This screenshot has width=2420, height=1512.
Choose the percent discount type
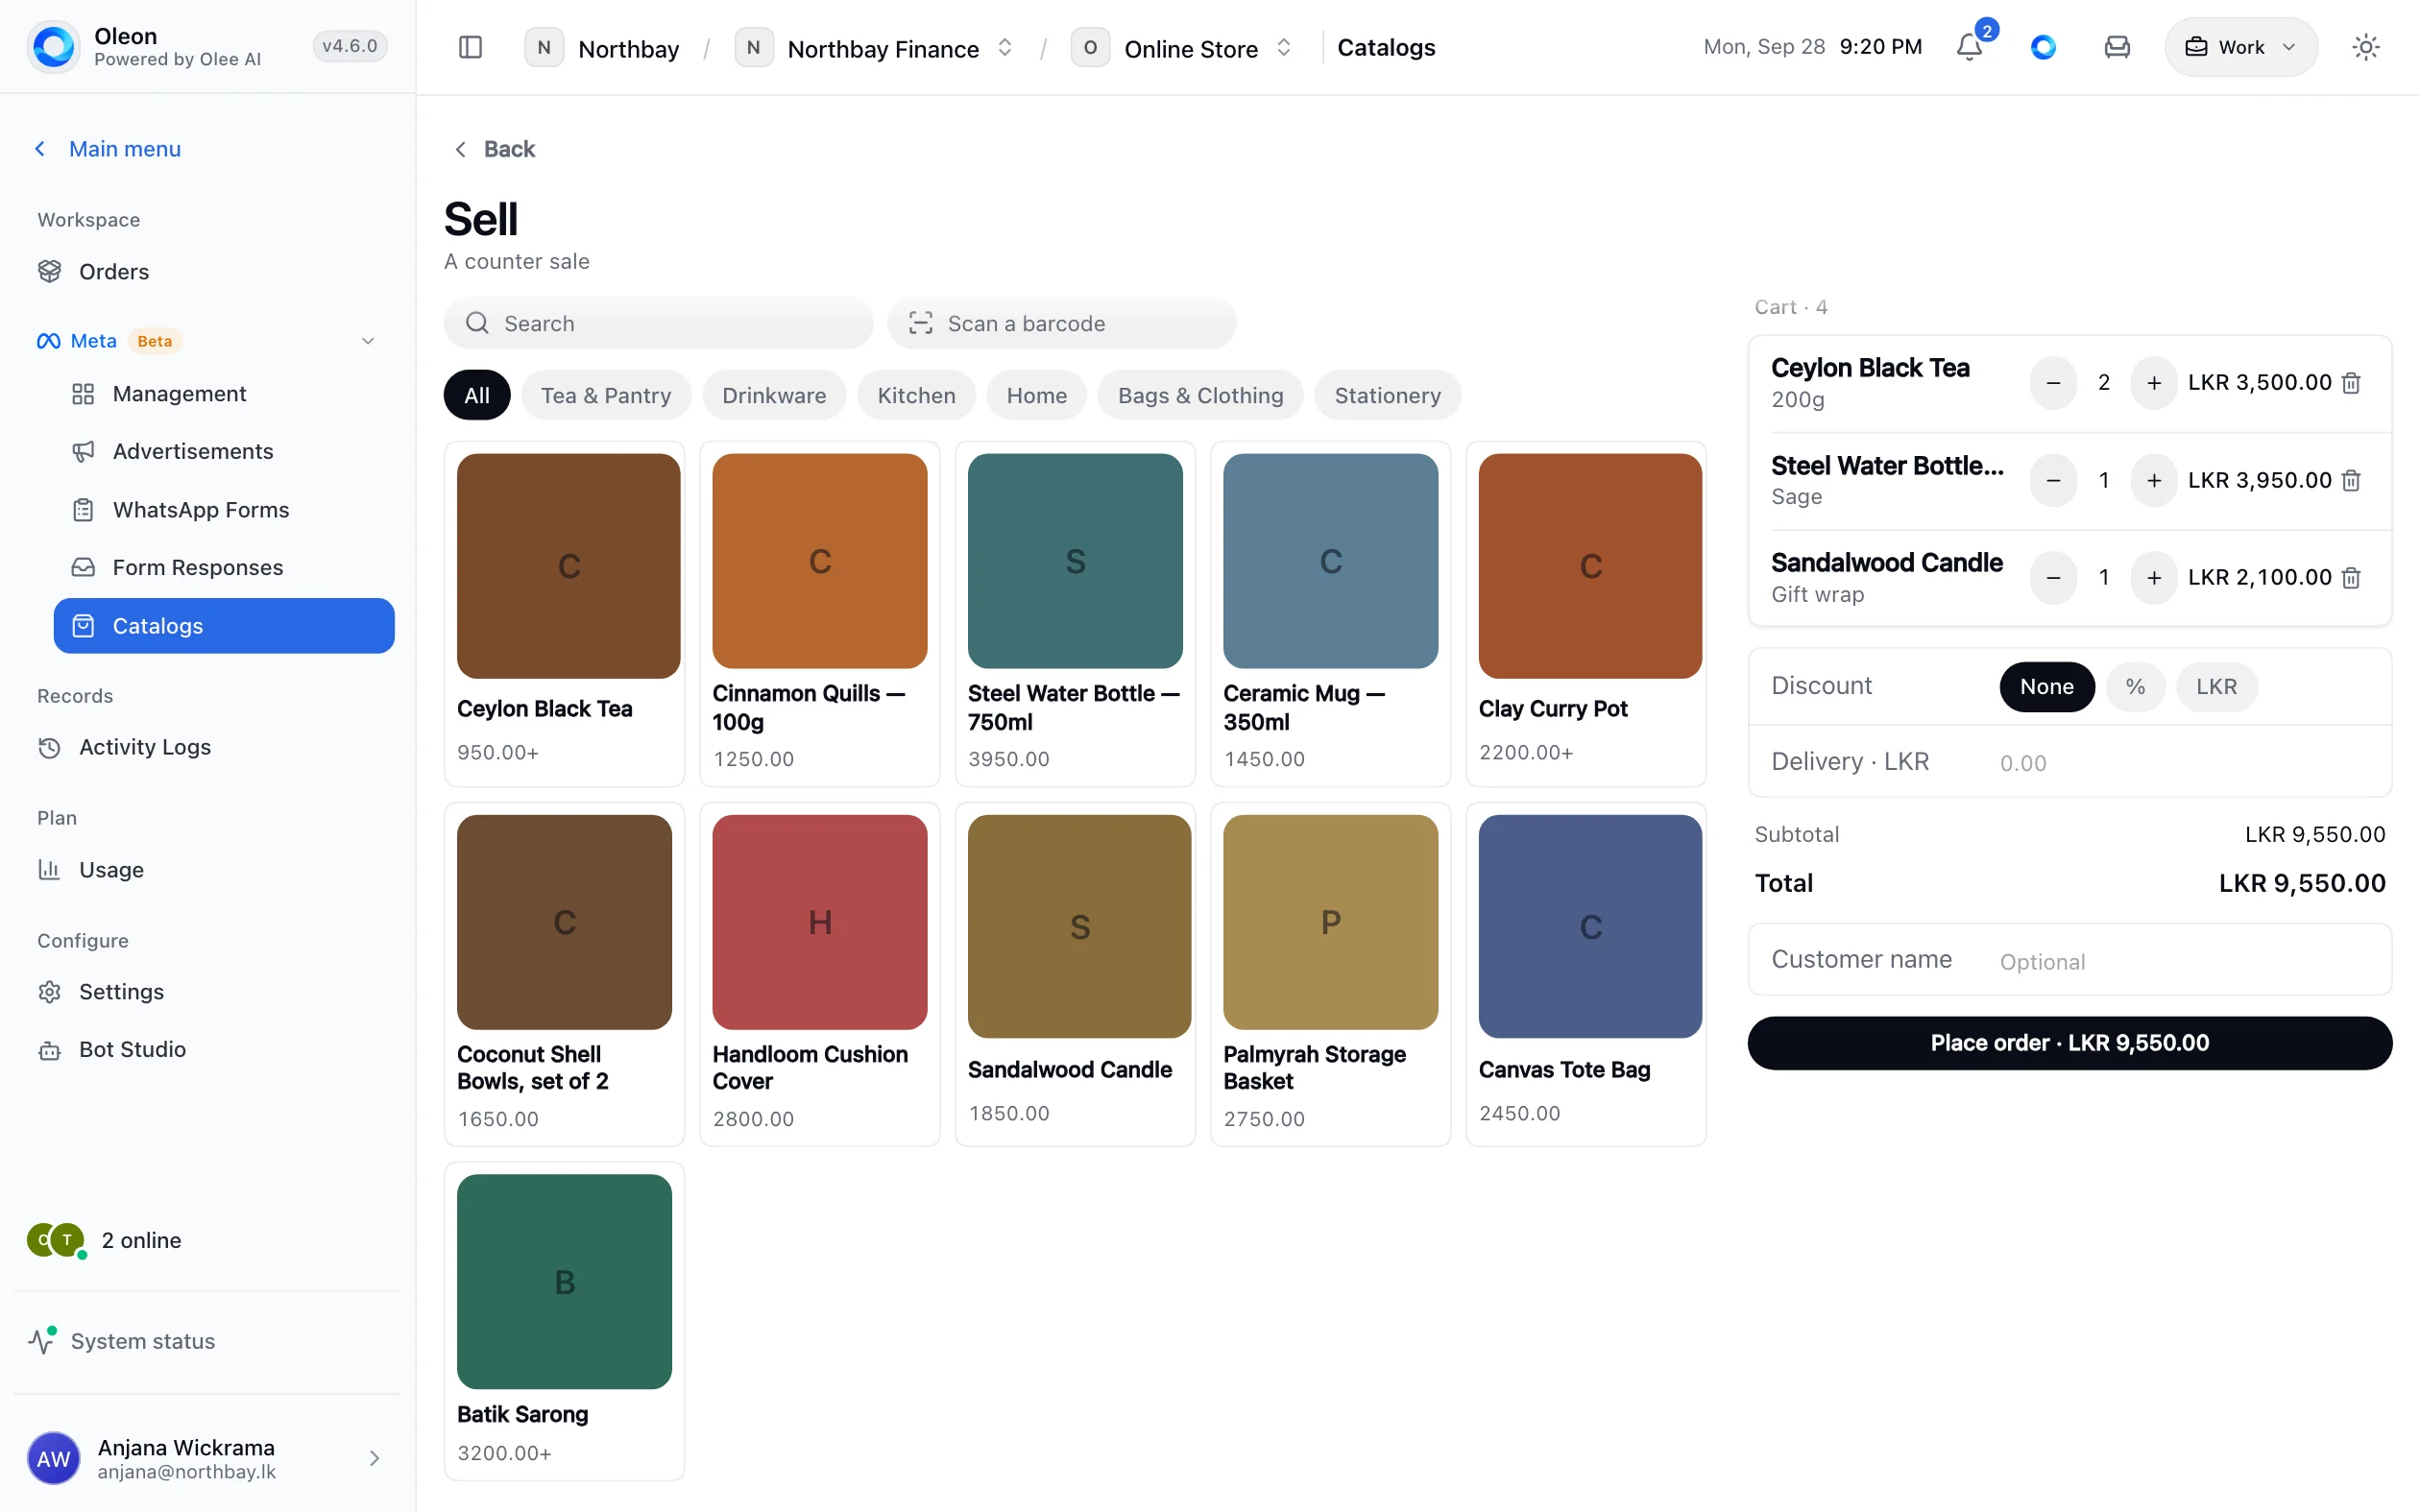(2135, 686)
